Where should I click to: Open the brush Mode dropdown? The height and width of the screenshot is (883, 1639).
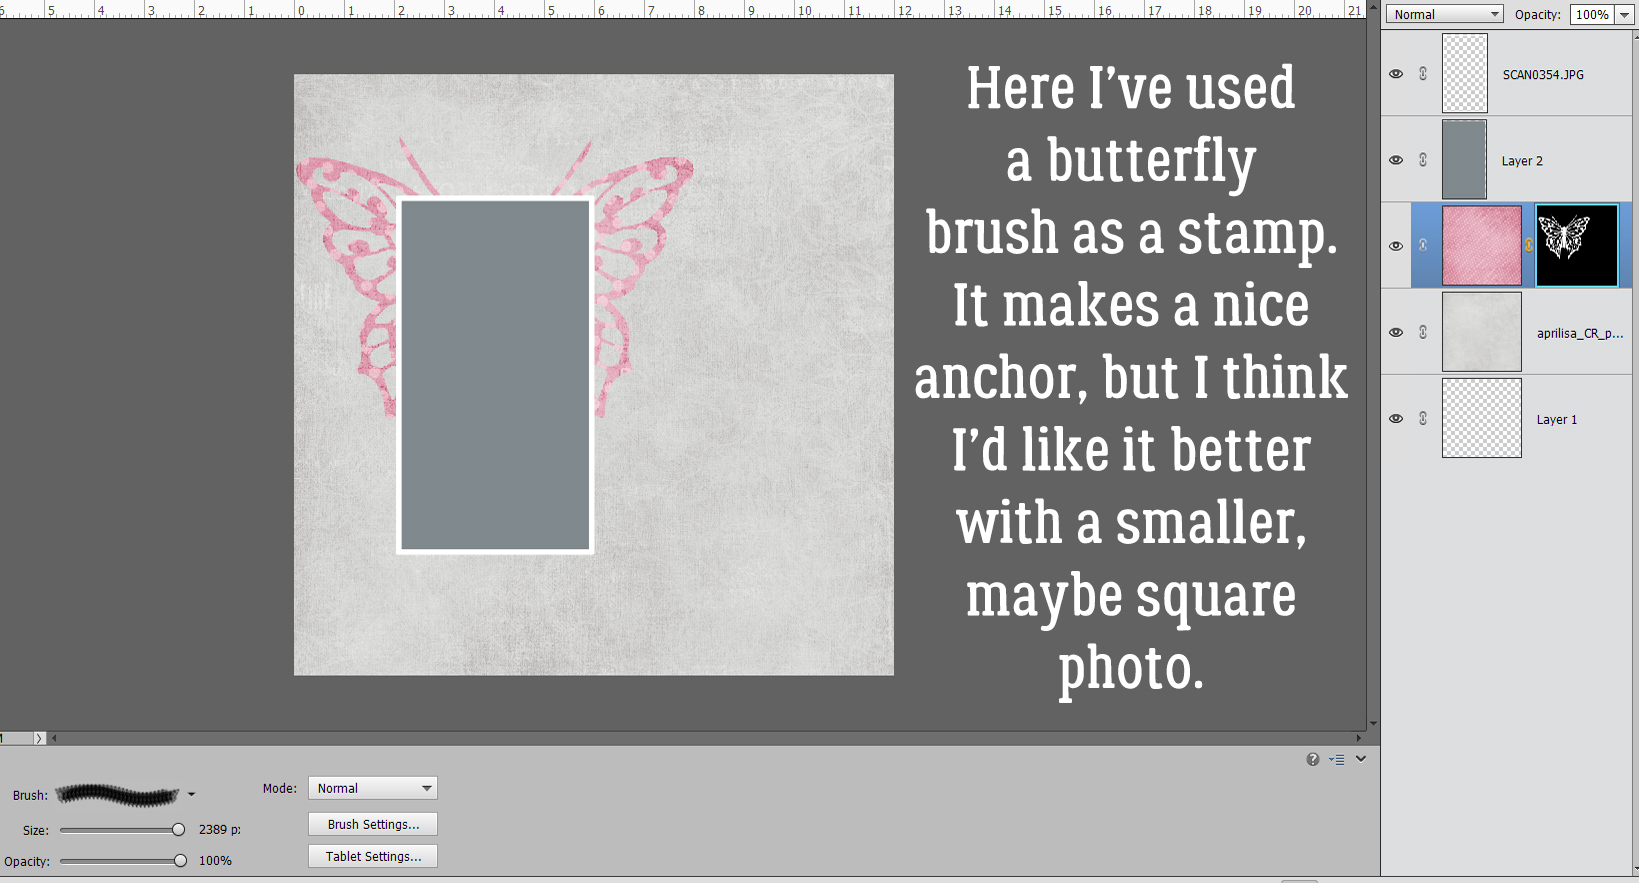[373, 788]
